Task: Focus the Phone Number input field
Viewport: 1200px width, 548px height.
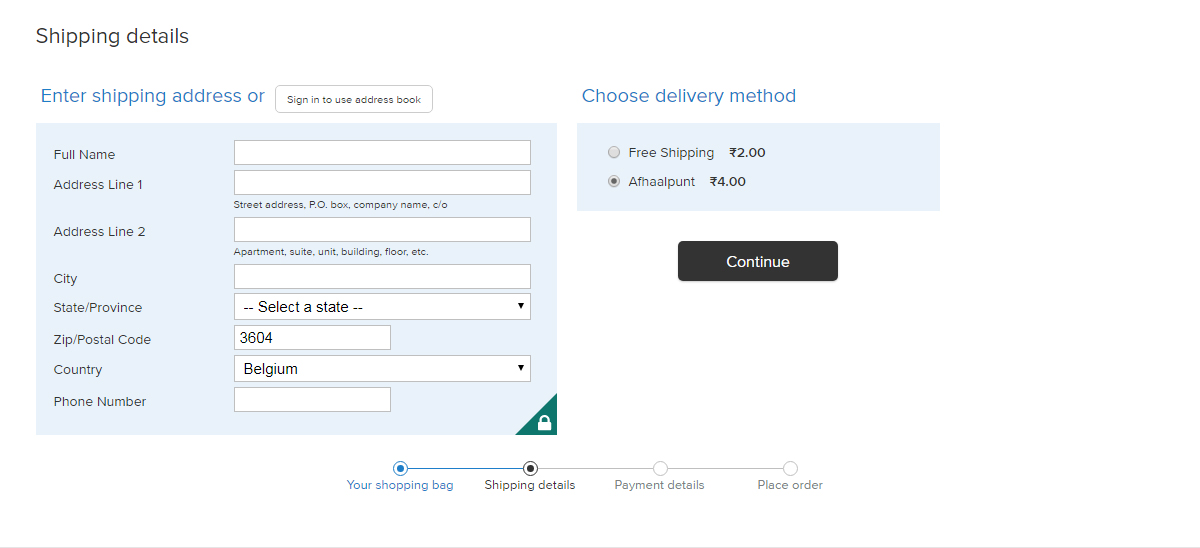Action: (x=312, y=400)
